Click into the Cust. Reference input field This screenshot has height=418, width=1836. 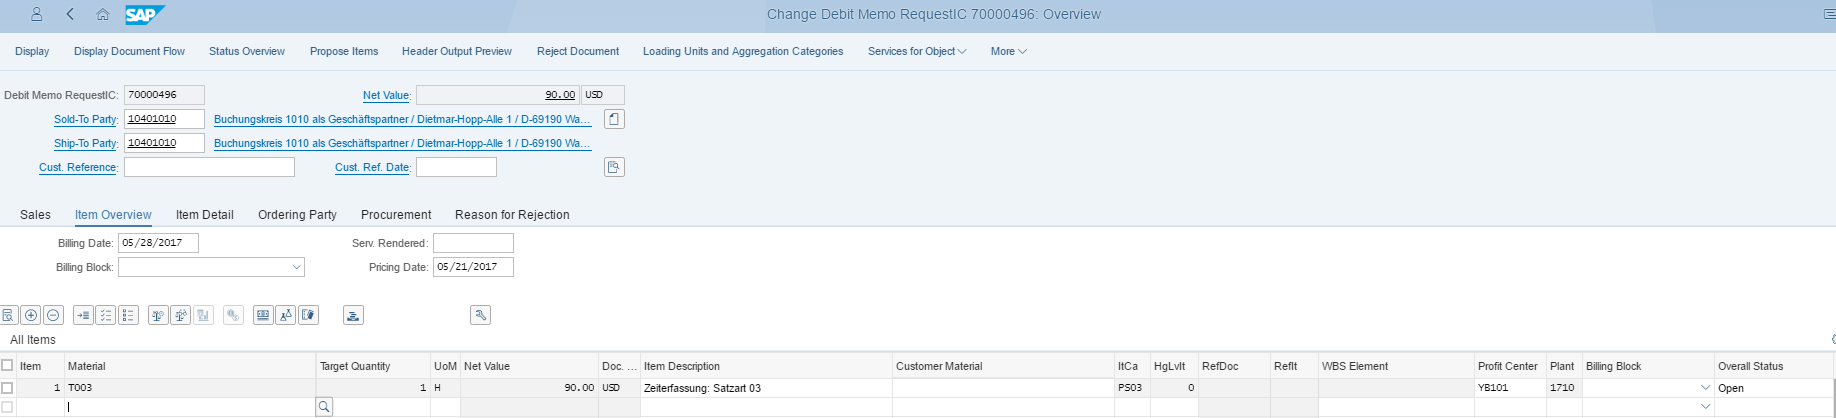coord(209,167)
